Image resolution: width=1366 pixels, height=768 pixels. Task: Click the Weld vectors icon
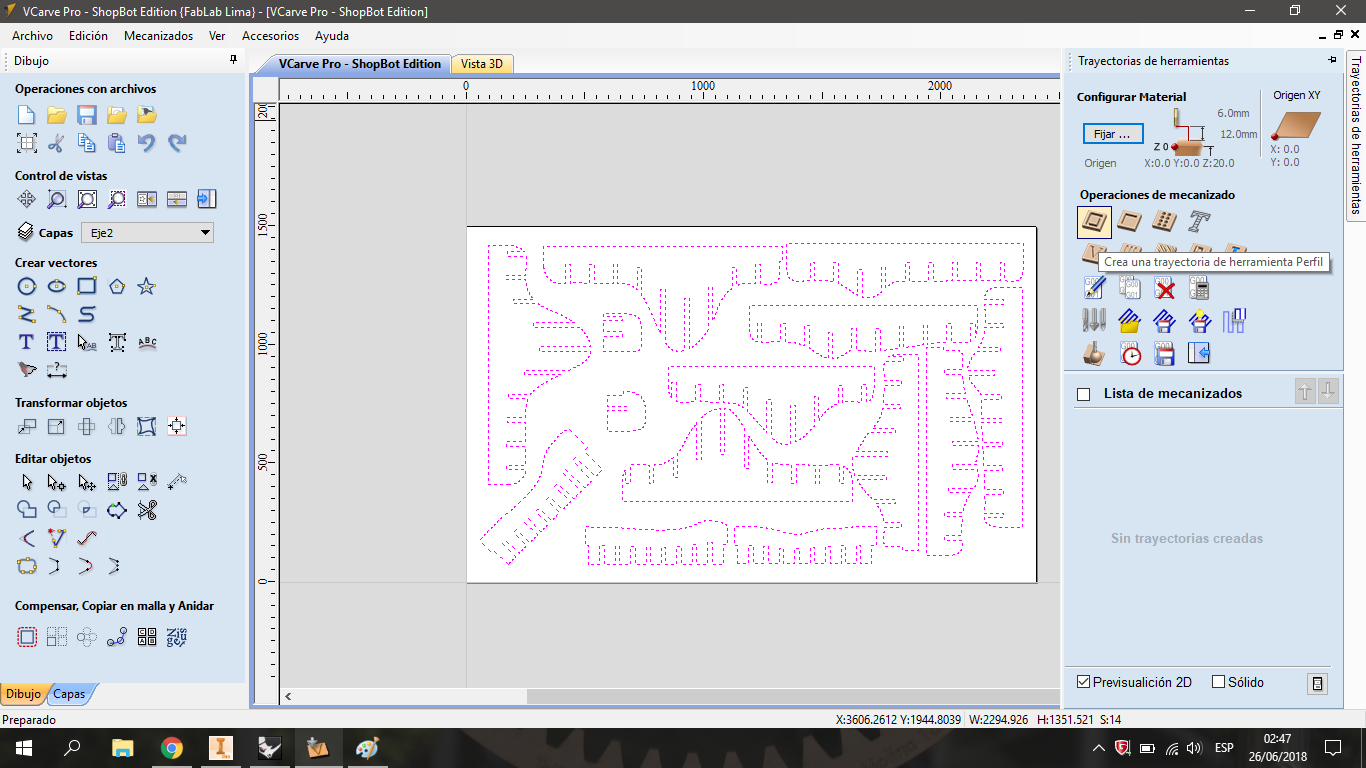tap(27, 510)
